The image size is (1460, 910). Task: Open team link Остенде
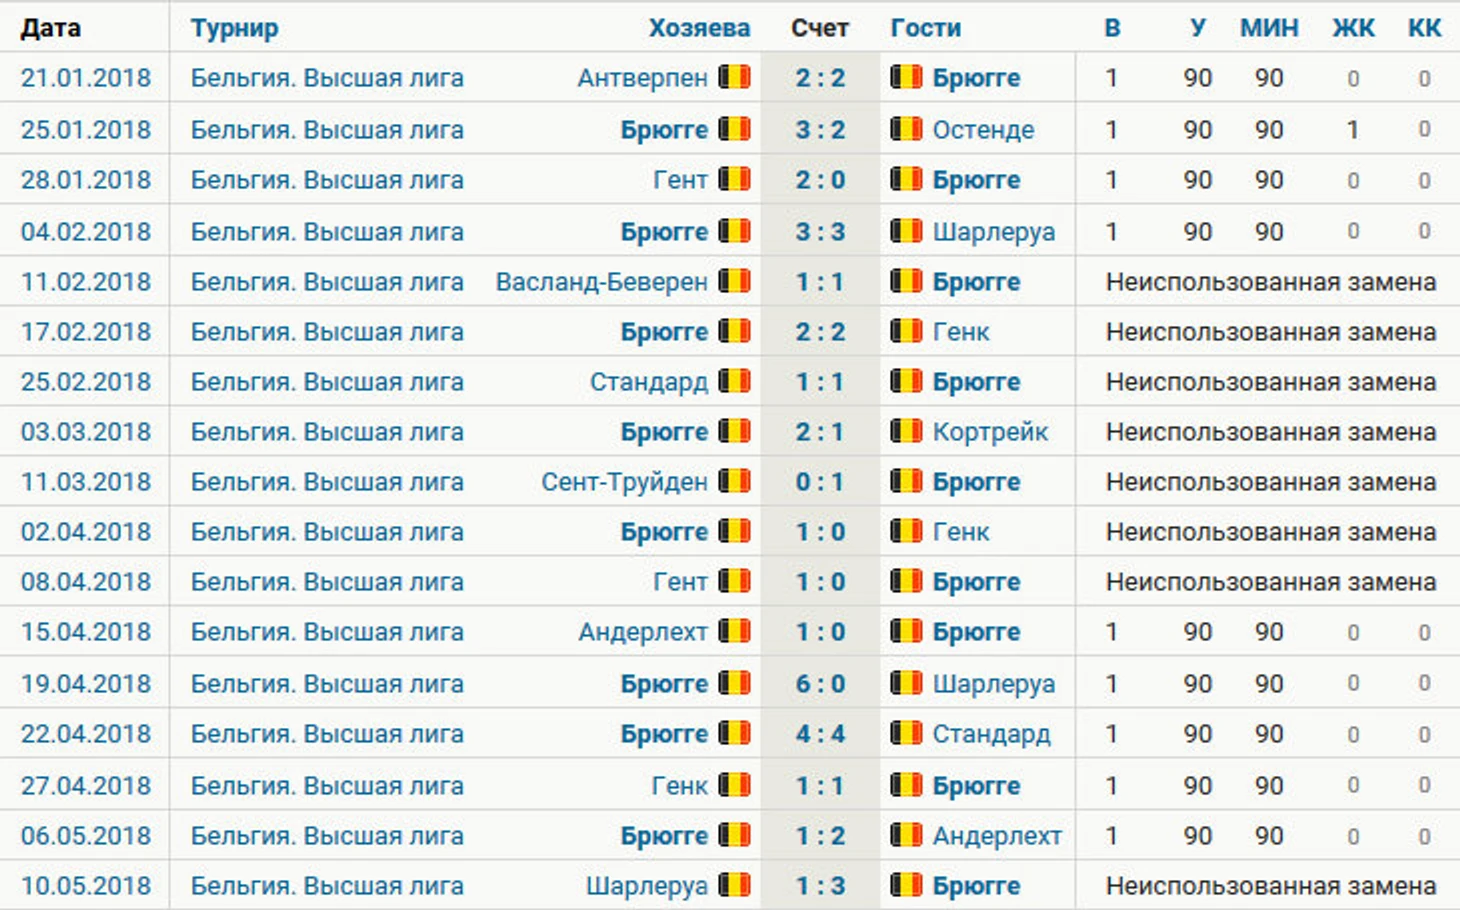983,129
